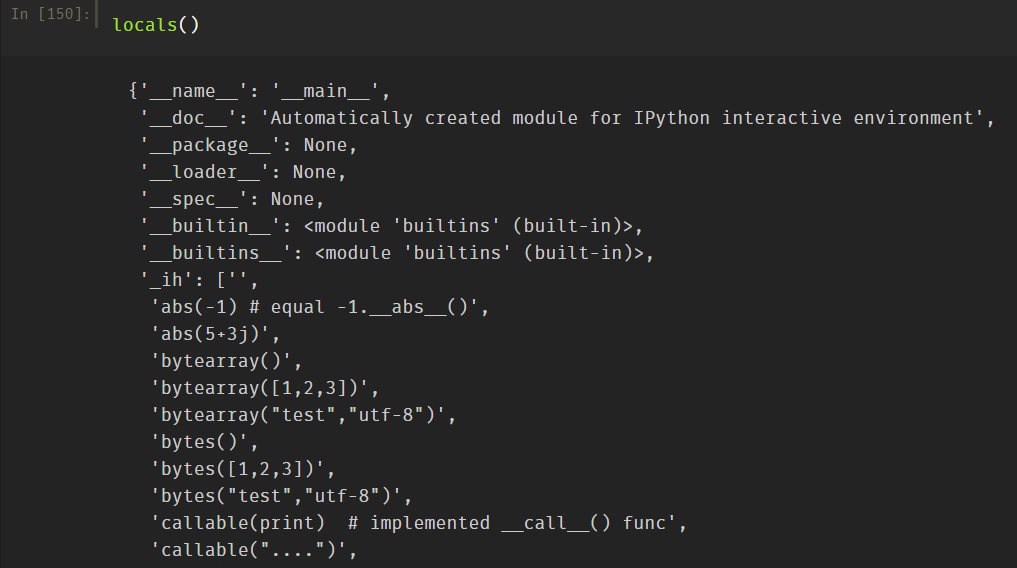Click the '__builtins__' module output line
Viewport: 1017px width, 568px height.
(396, 253)
